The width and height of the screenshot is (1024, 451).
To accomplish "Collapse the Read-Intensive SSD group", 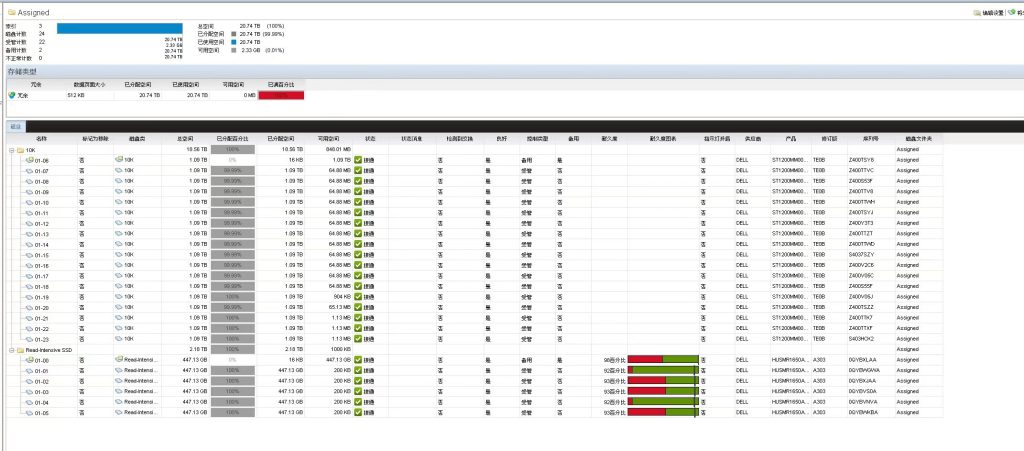I will click(10, 349).
